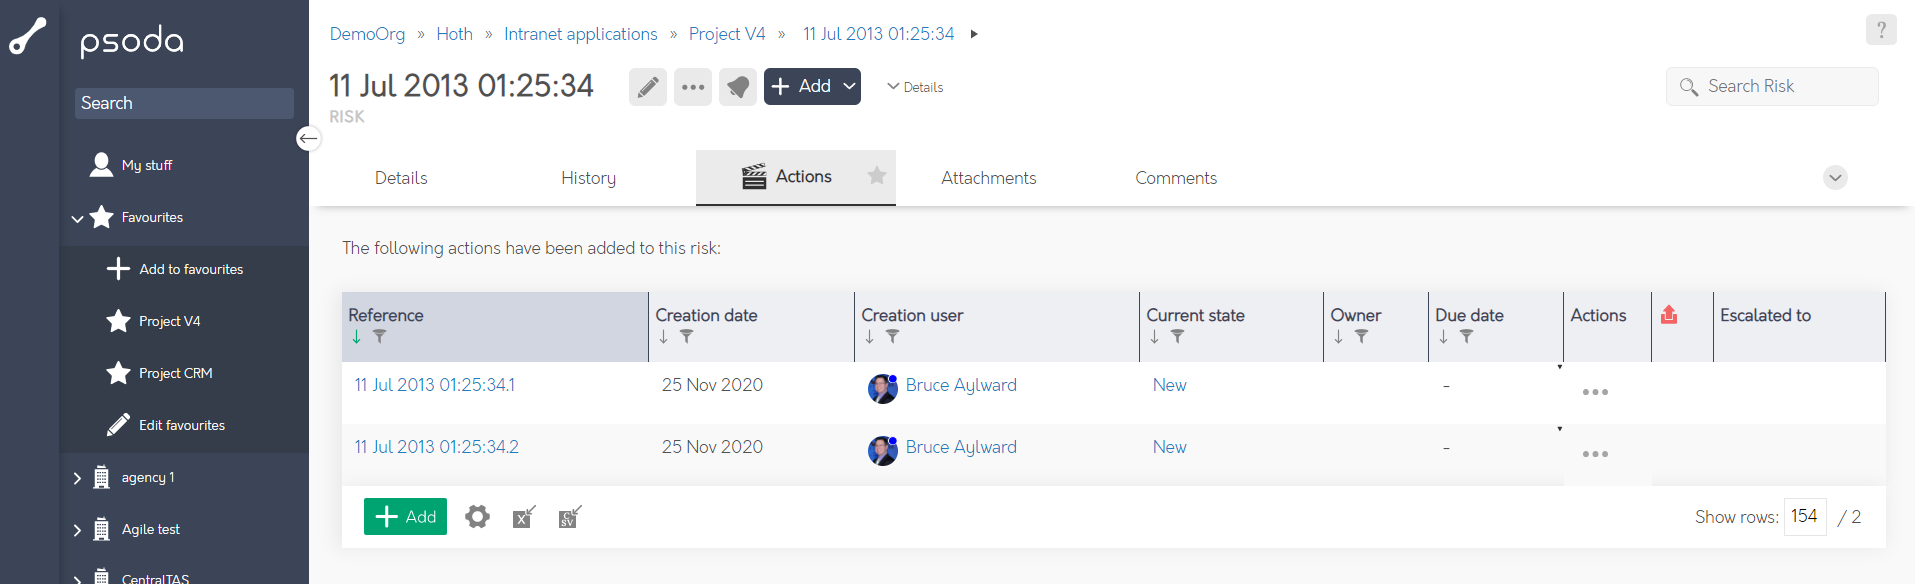
Task: Collapse the Favourites section in the sidebar
Action: [77, 218]
